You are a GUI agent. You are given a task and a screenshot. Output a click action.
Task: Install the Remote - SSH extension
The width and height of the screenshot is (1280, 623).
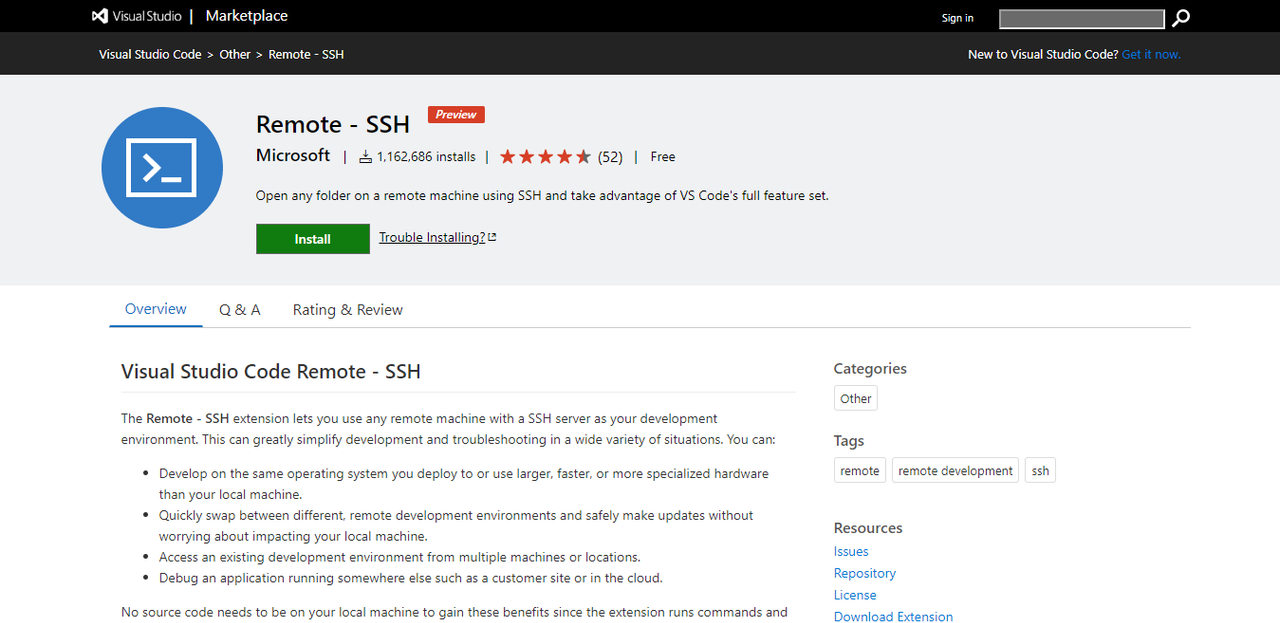point(313,239)
